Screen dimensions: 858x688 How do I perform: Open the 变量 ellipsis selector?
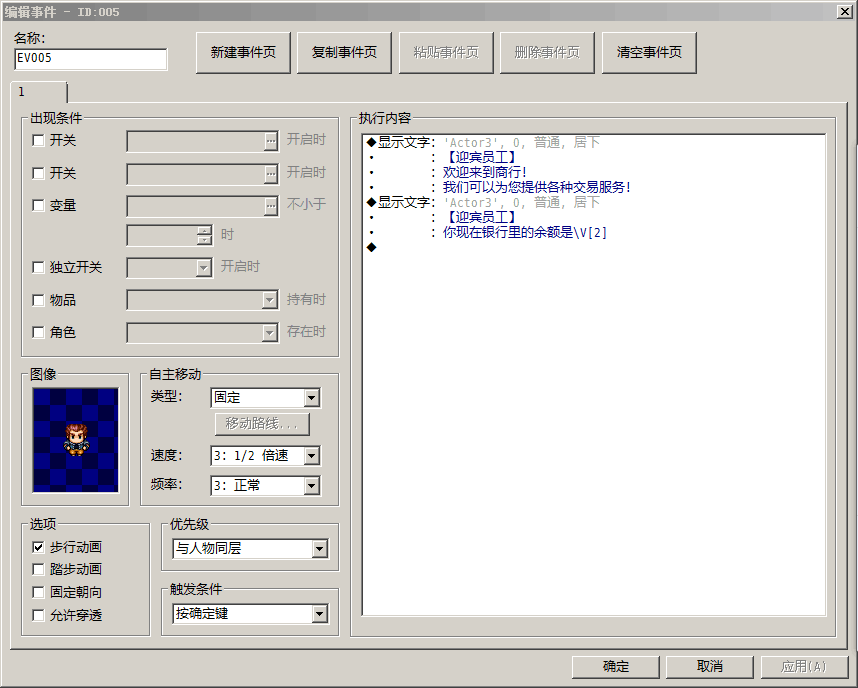click(x=271, y=206)
